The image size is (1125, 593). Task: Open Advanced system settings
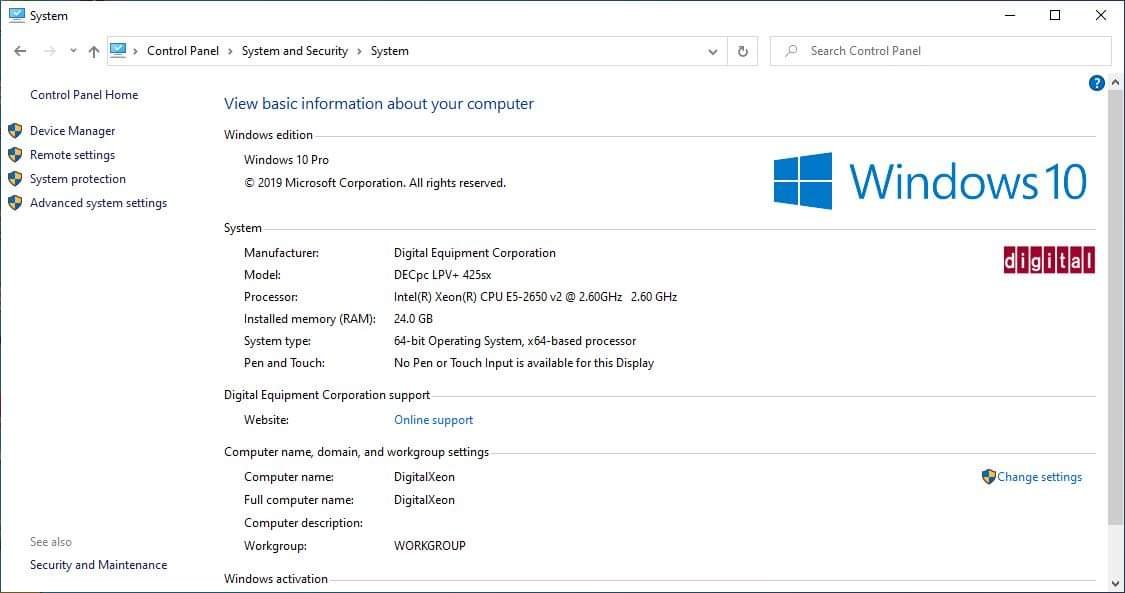(98, 203)
